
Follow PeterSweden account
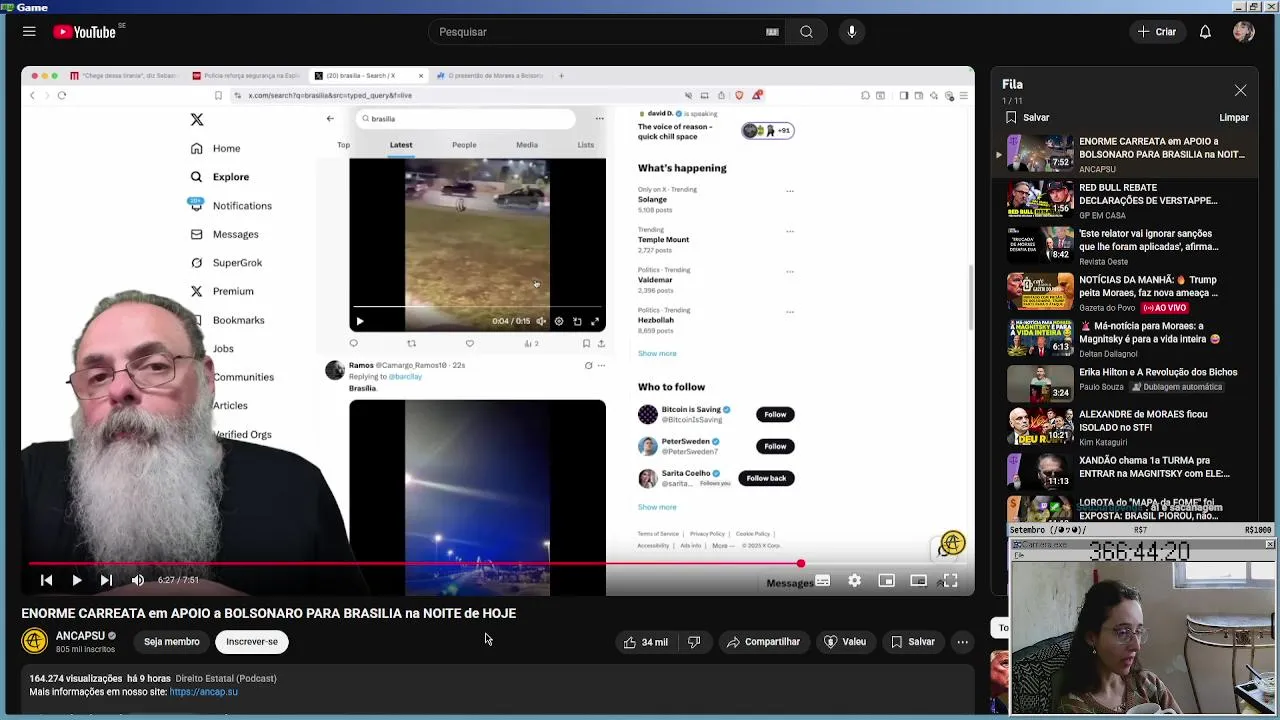coord(775,446)
